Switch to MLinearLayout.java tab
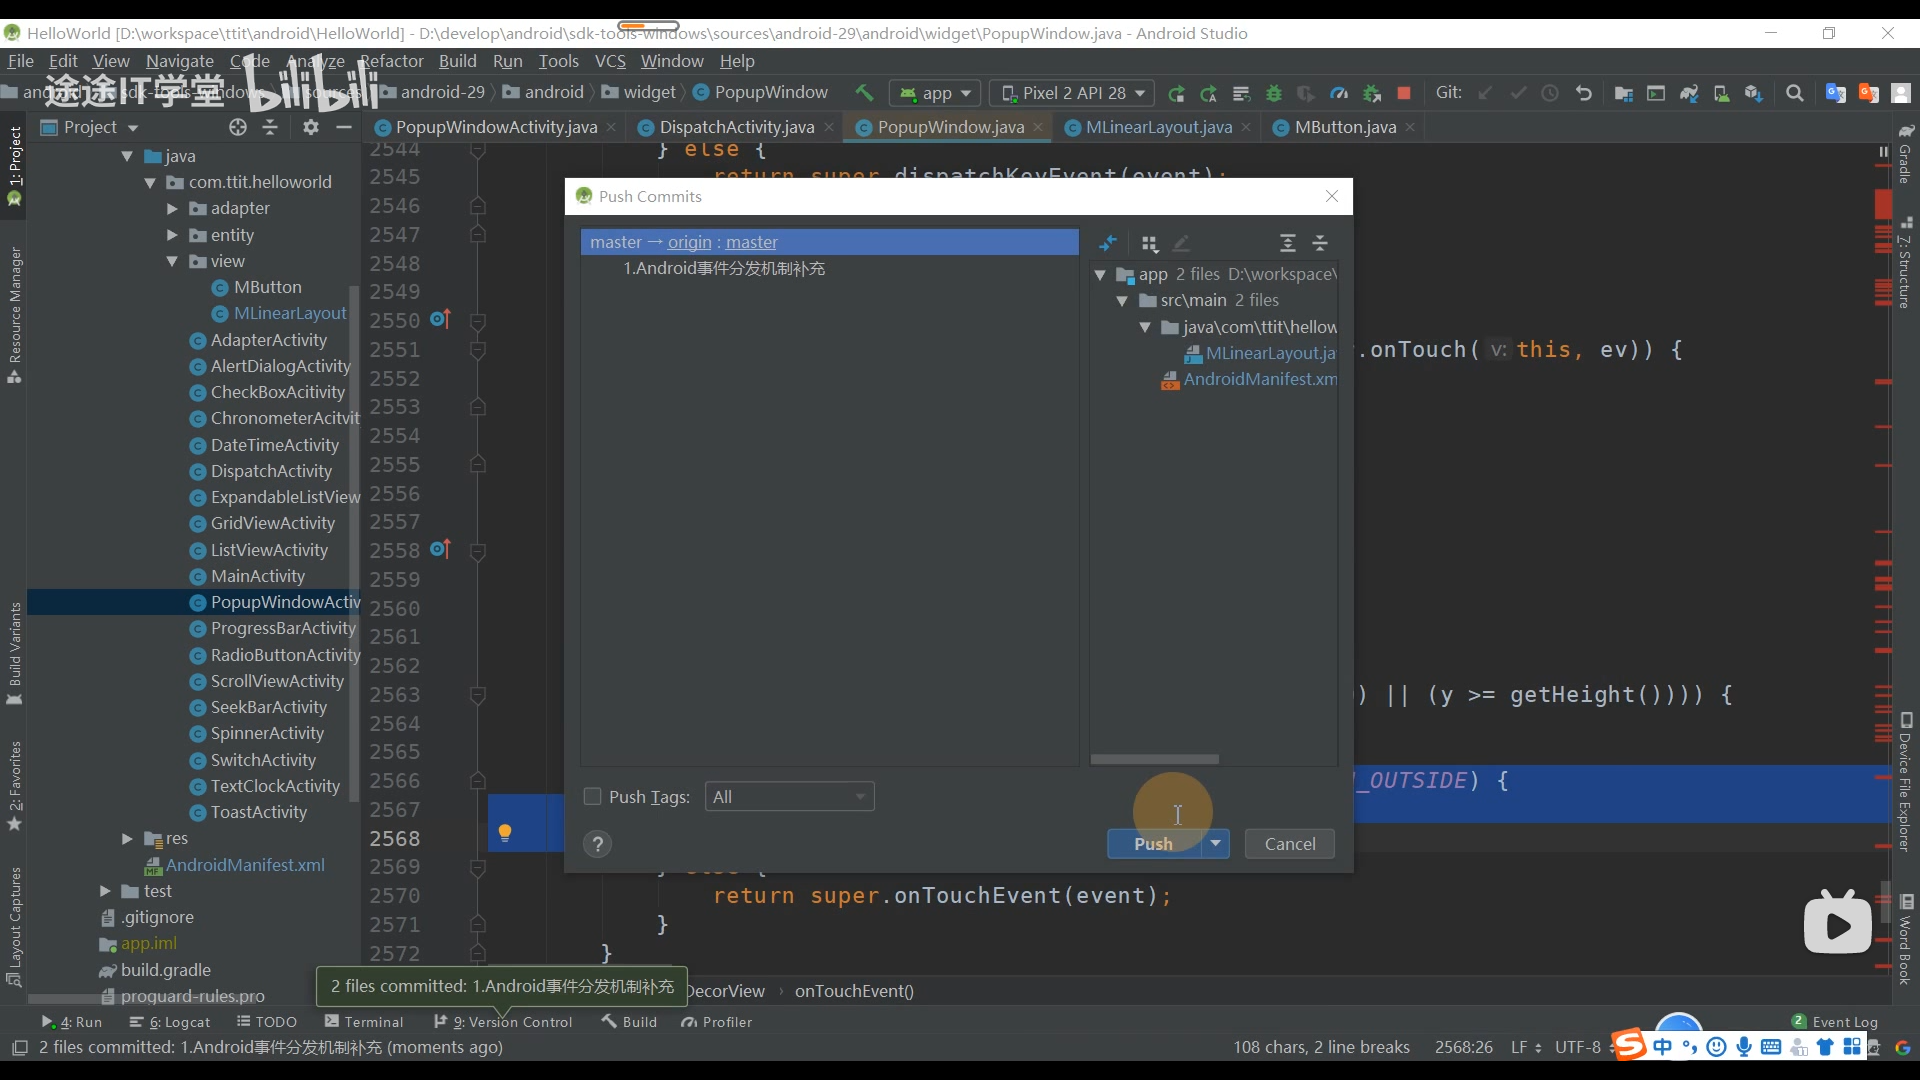The image size is (1920, 1080). [x=1158, y=127]
